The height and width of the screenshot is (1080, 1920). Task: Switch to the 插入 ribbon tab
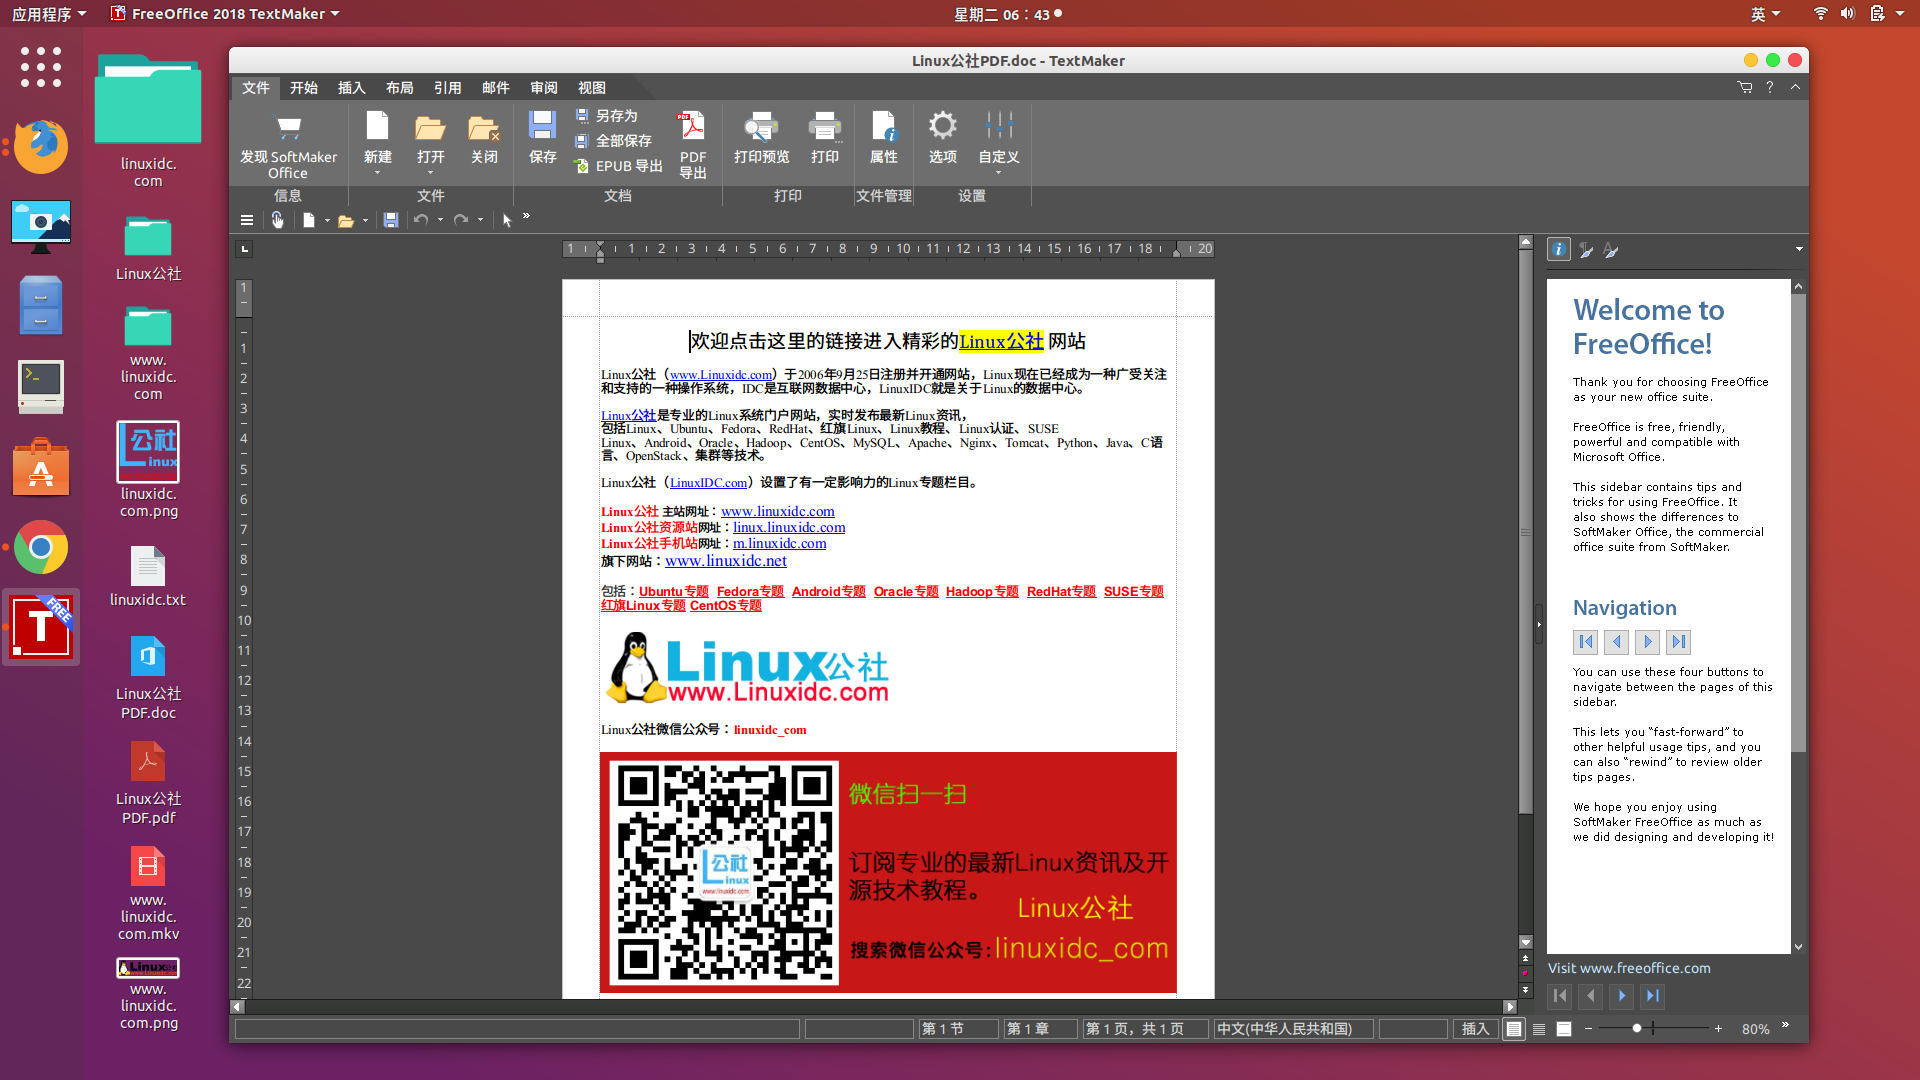point(352,88)
